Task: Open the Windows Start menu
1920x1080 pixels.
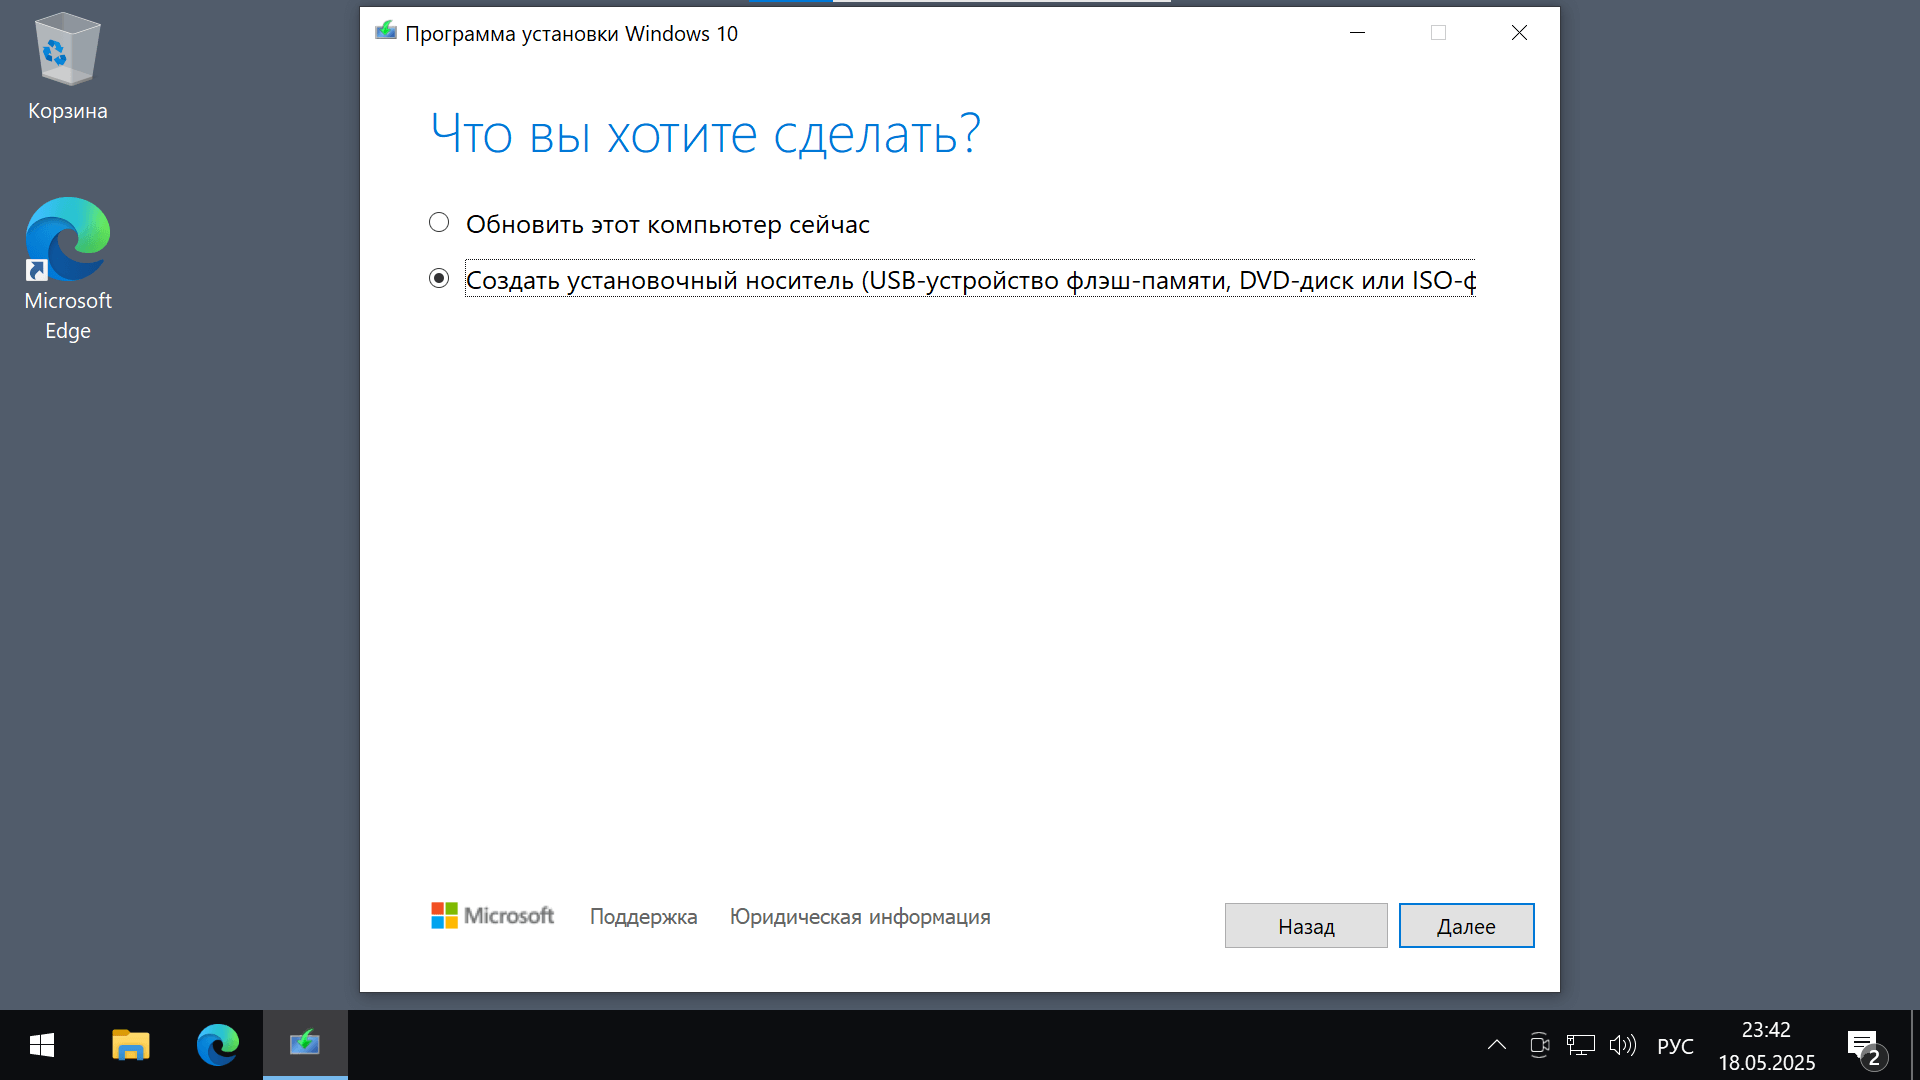Action: click(x=42, y=1045)
